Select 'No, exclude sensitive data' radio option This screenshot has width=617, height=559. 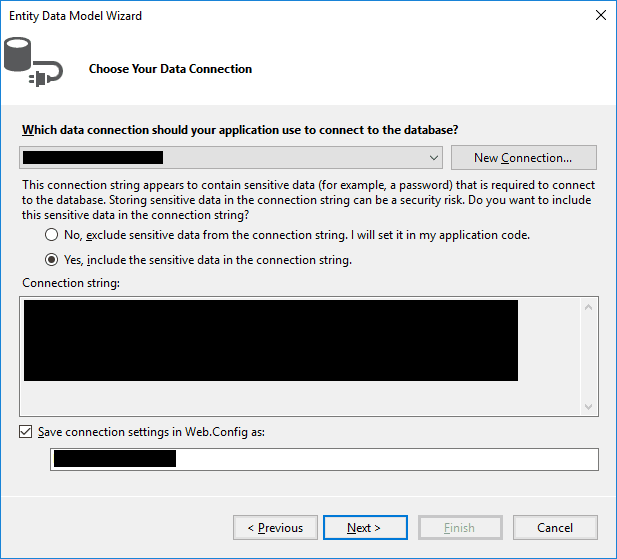coord(52,235)
